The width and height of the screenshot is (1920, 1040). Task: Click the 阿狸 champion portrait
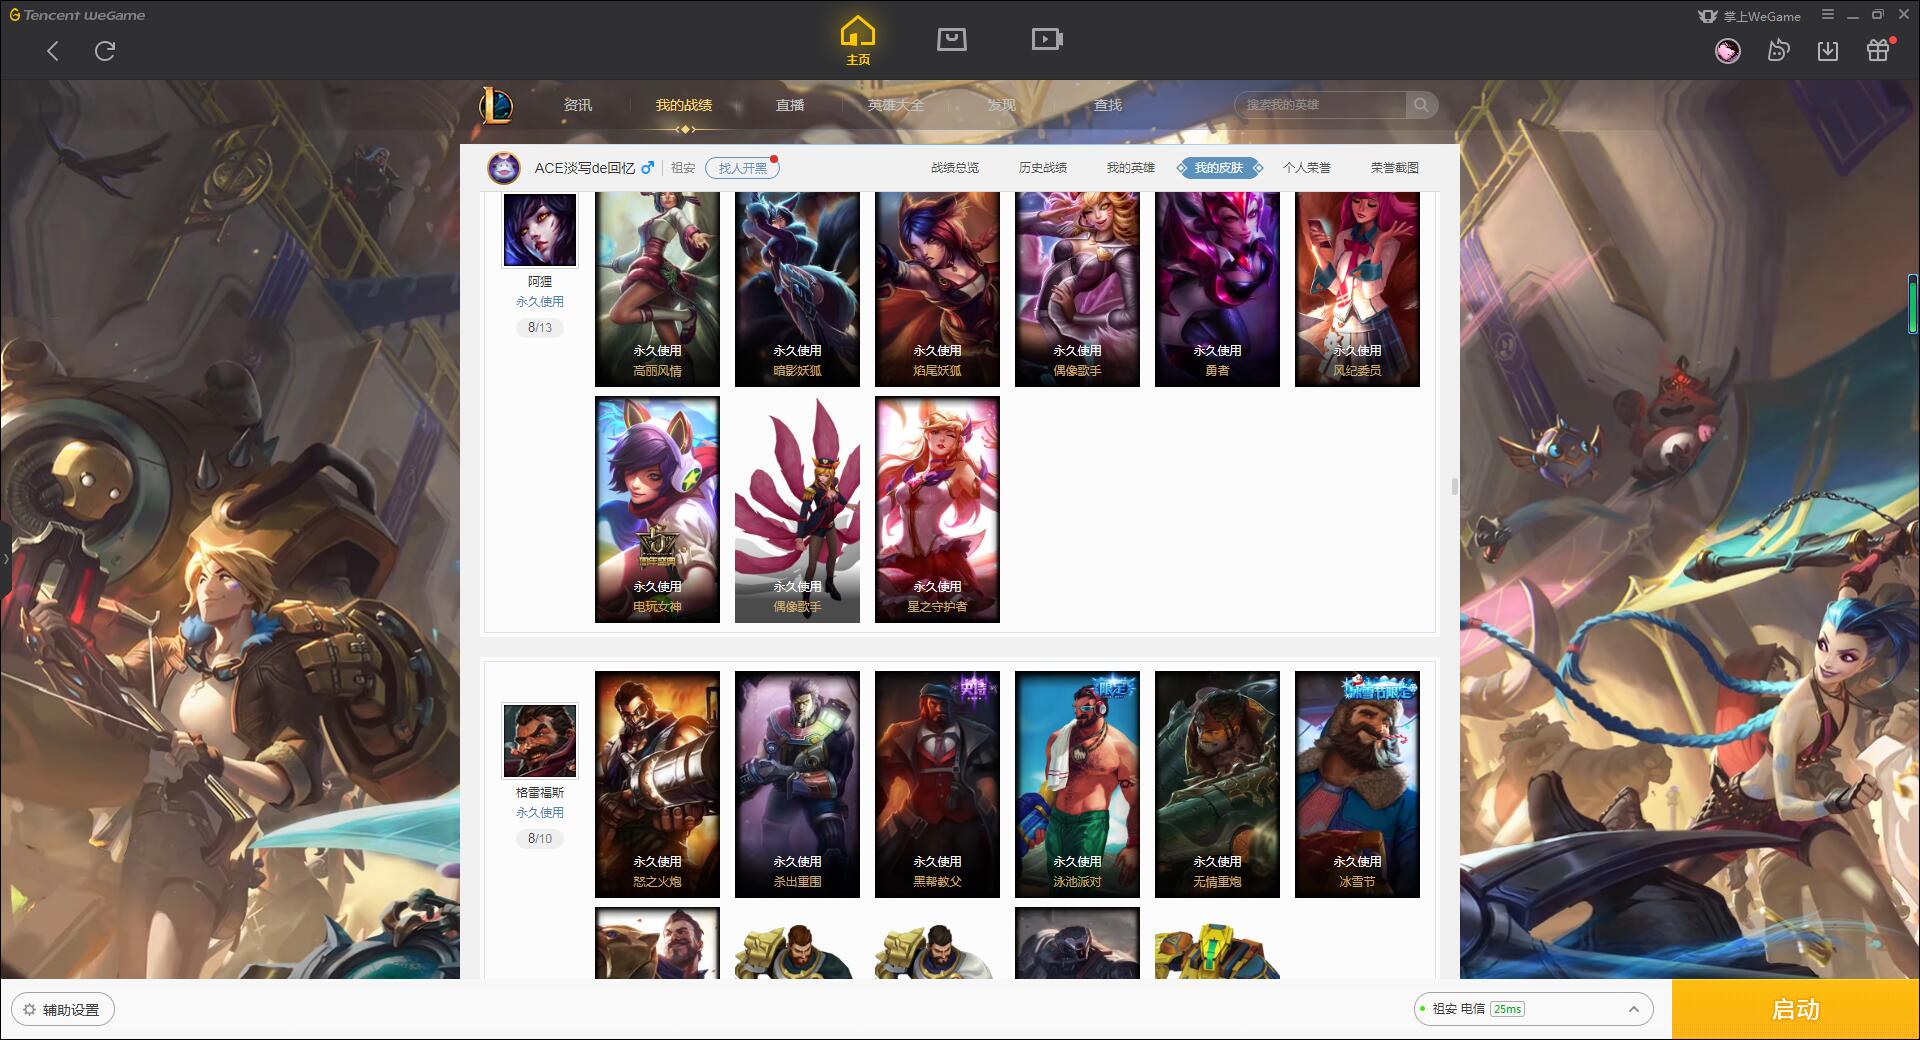point(540,230)
